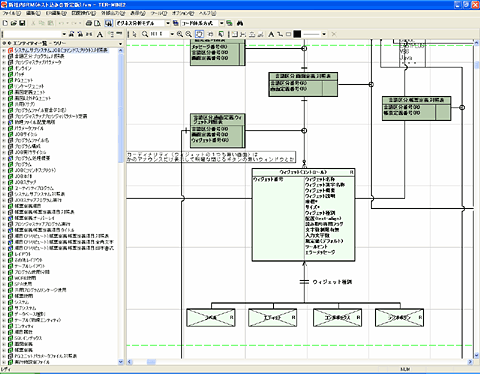This screenshot has width=480, height=374.
Task: Click the printer icon in toolbar
Action: (x=89, y=23)
